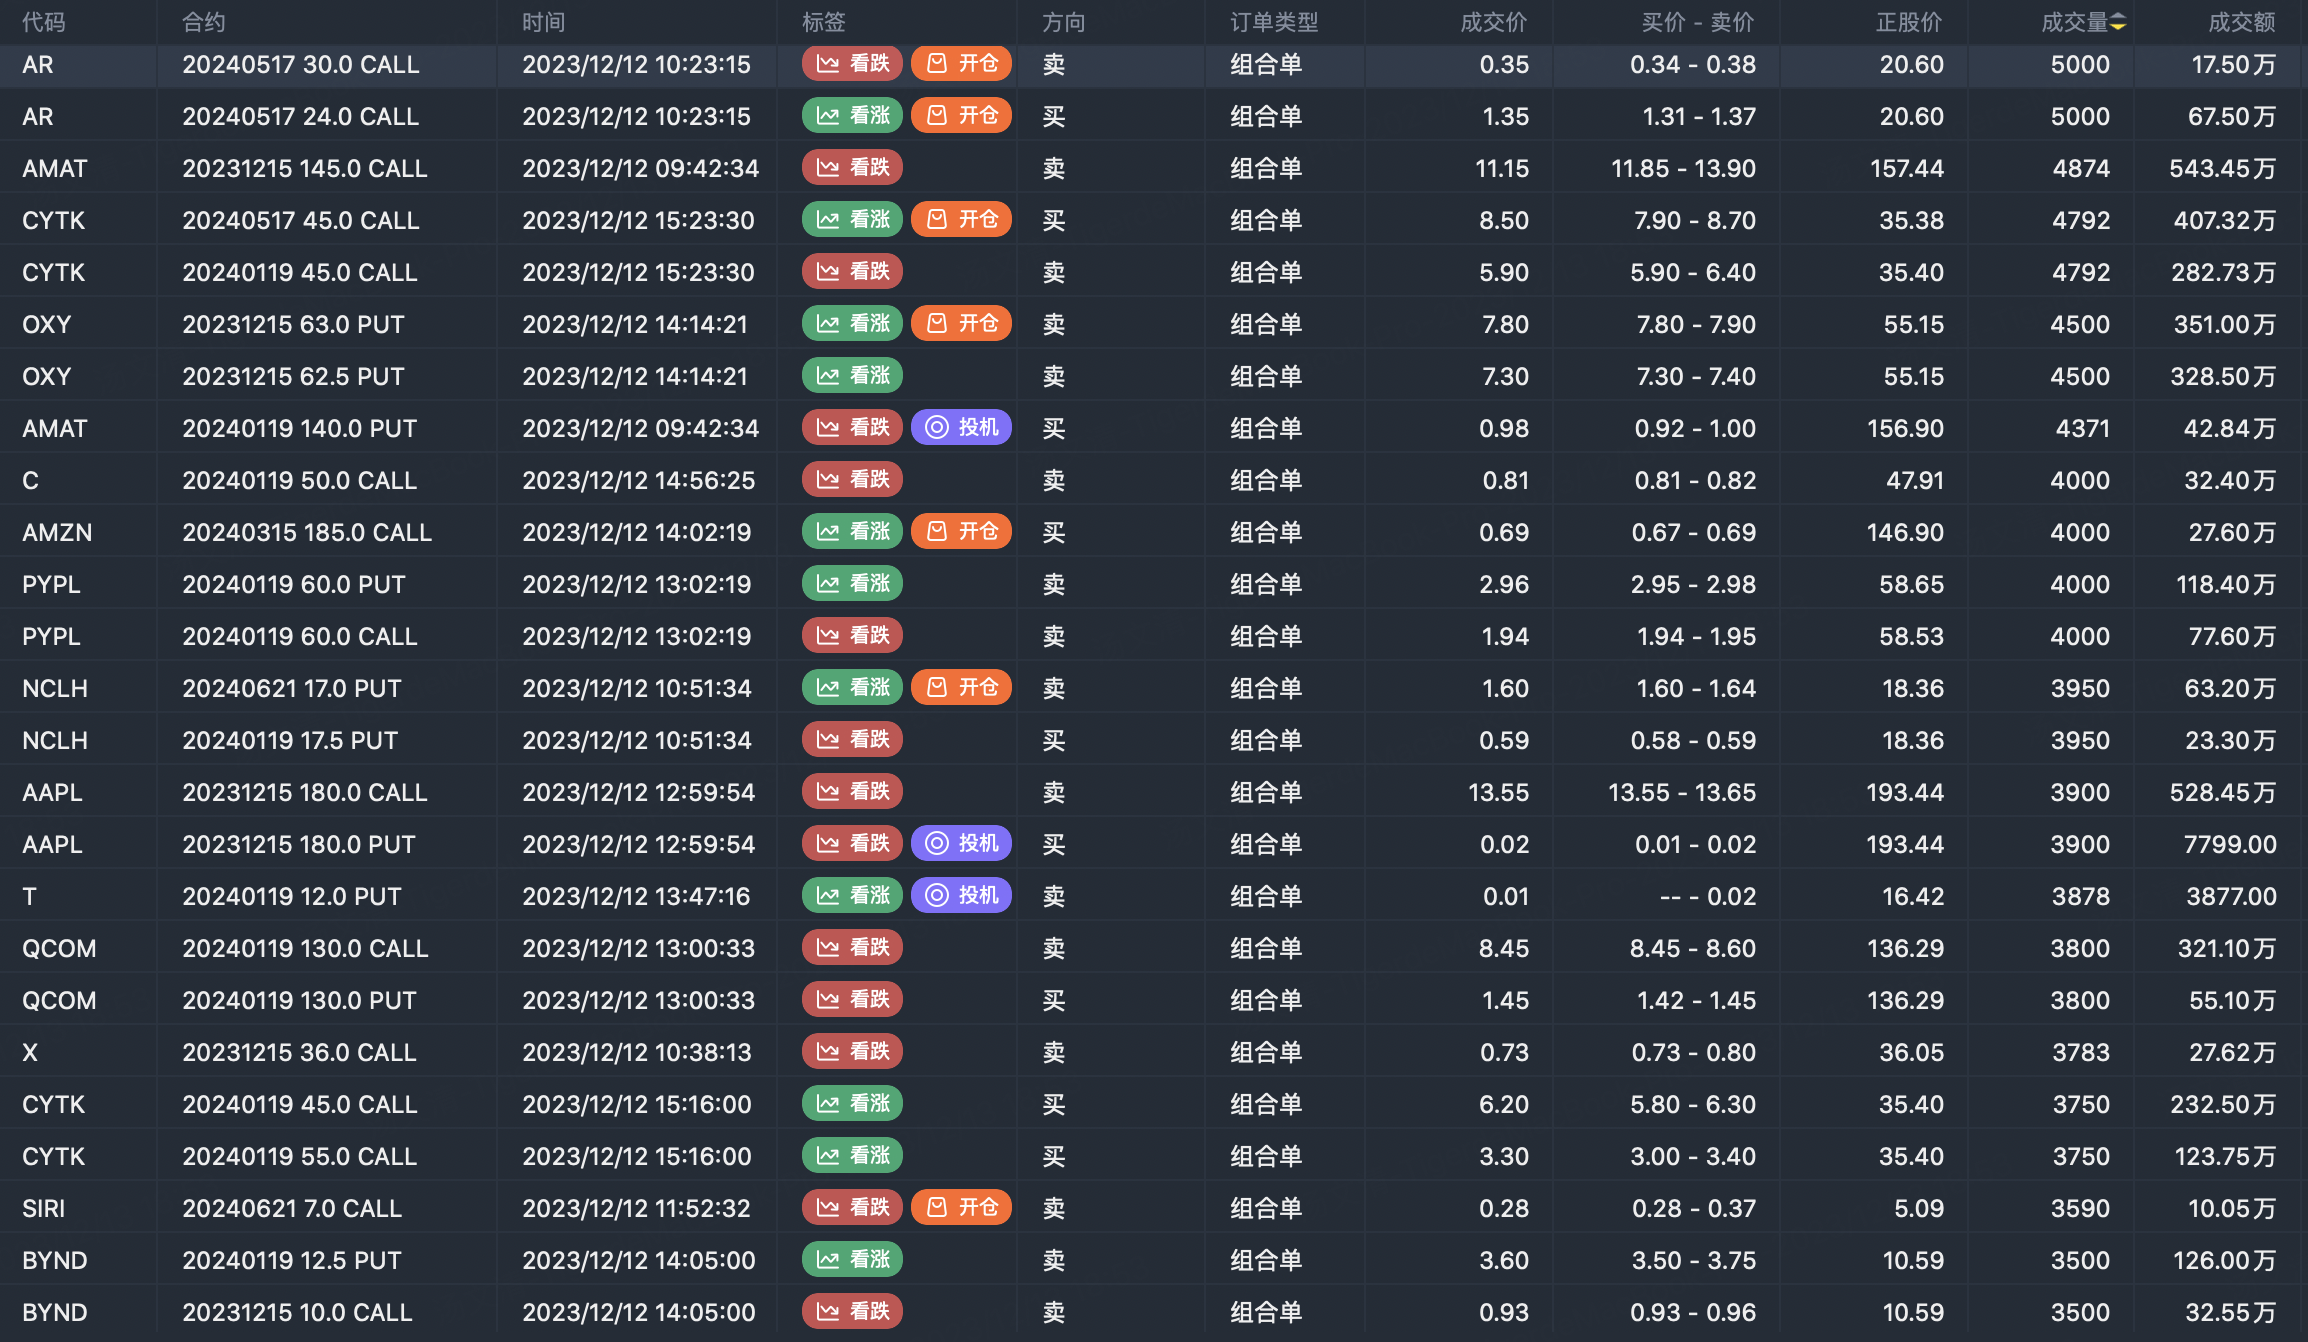Click the 开仓 tag on SIRI 7.0 CALL row
Image resolution: width=2308 pixels, height=1342 pixels.
[961, 1208]
